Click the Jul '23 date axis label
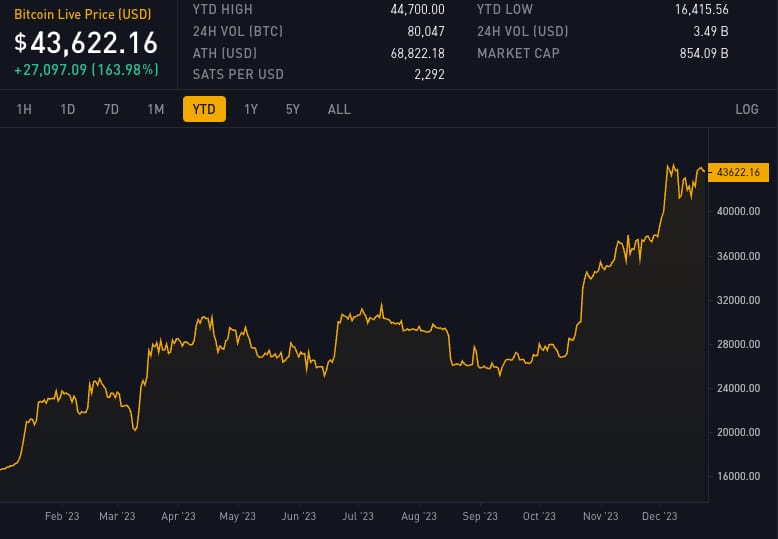Viewport: 778px width, 539px height. click(x=358, y=516)
